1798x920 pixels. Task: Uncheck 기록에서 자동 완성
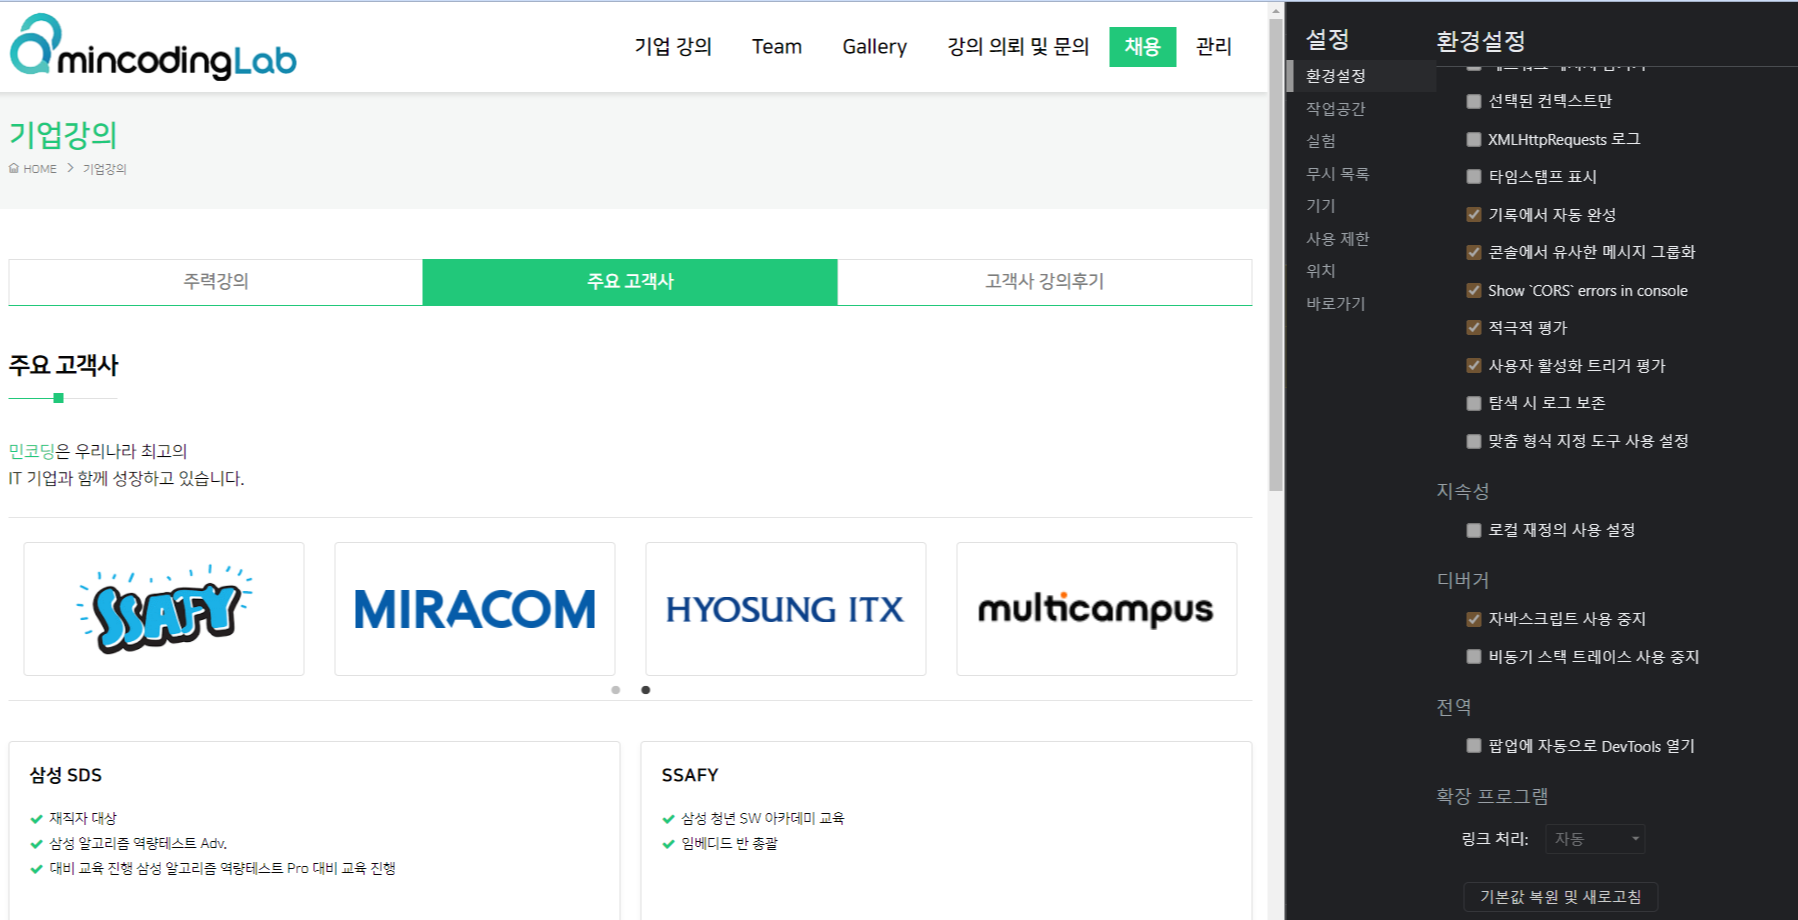click(x=1474, y=214)
